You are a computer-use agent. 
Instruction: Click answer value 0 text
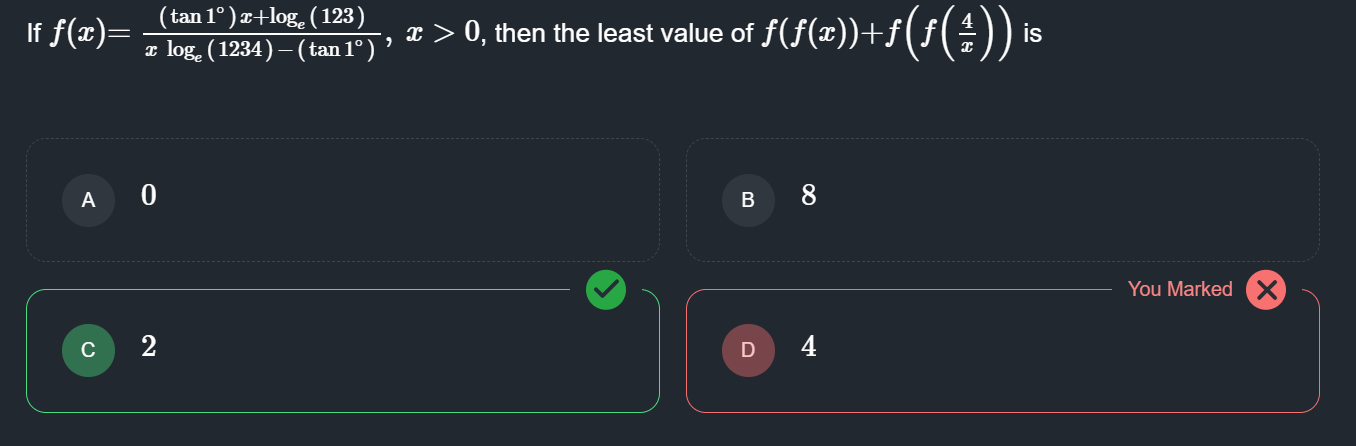[149, 196]
